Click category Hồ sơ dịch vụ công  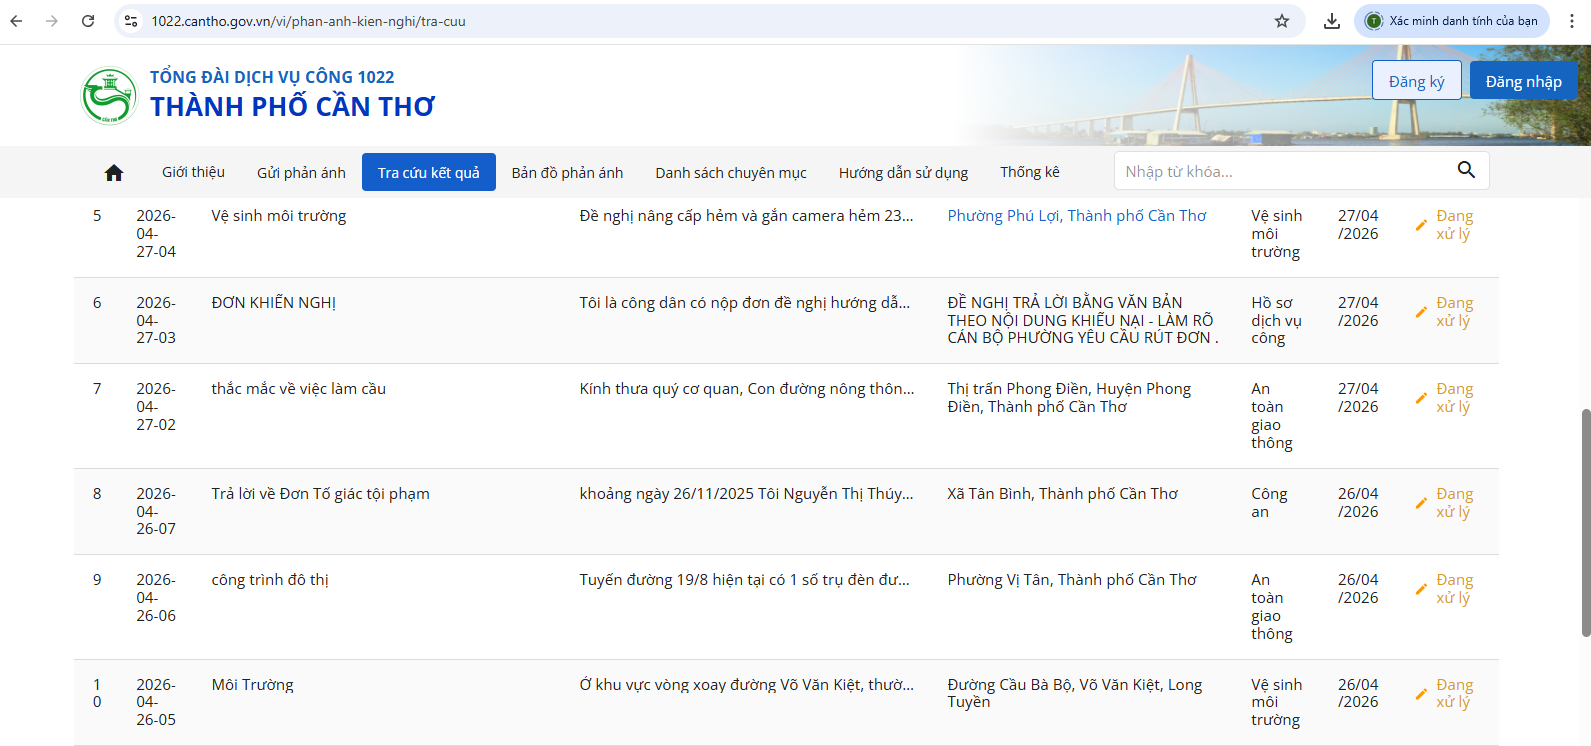tap(1276, 320)
